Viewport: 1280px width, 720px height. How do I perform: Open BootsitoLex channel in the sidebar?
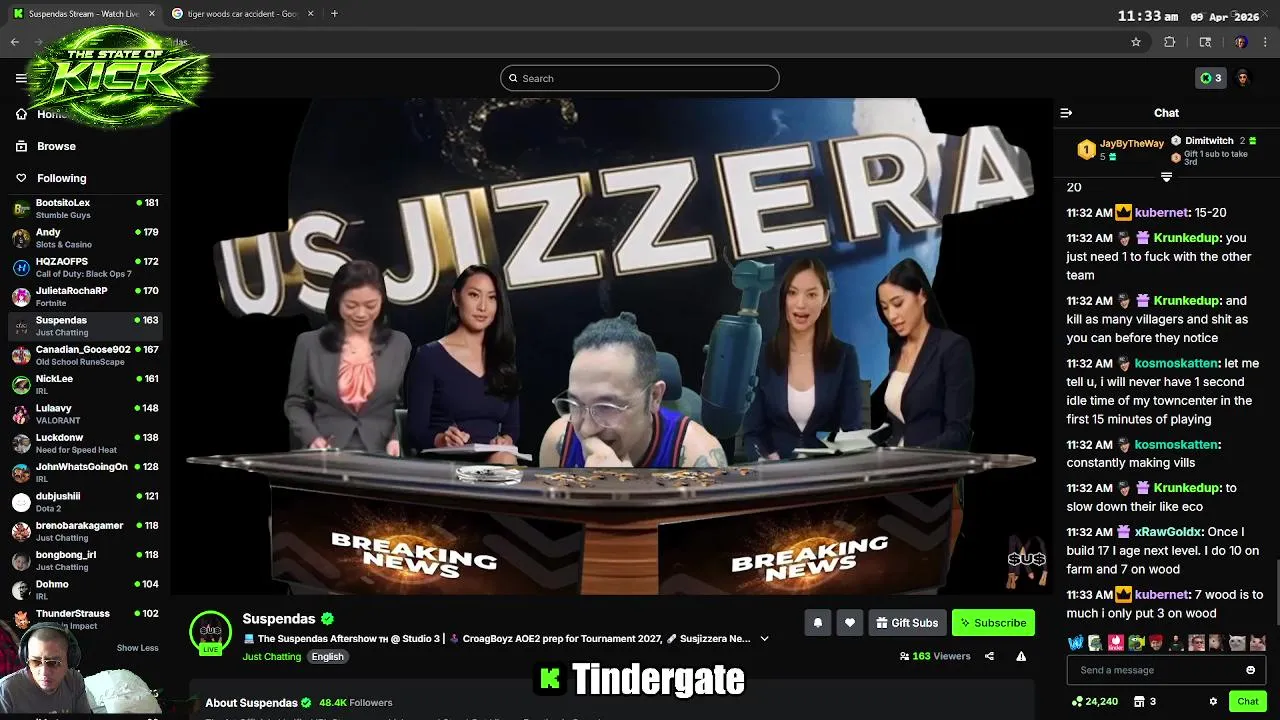click(x=85, y=208)
